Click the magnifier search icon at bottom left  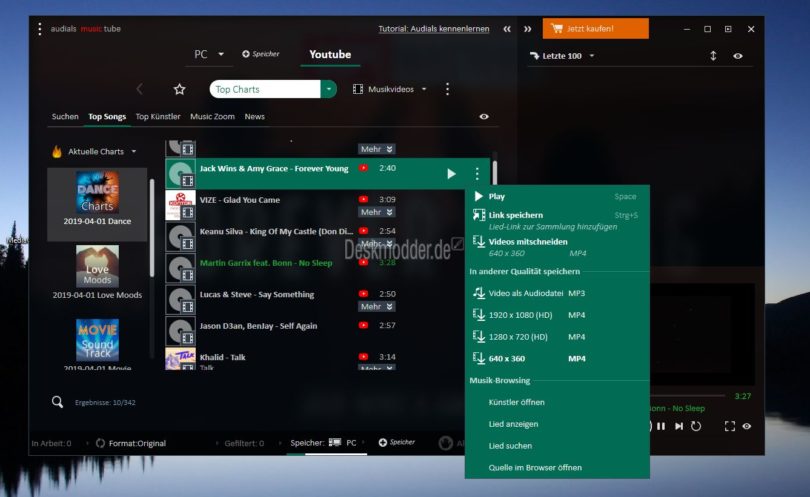coord(57,402)
